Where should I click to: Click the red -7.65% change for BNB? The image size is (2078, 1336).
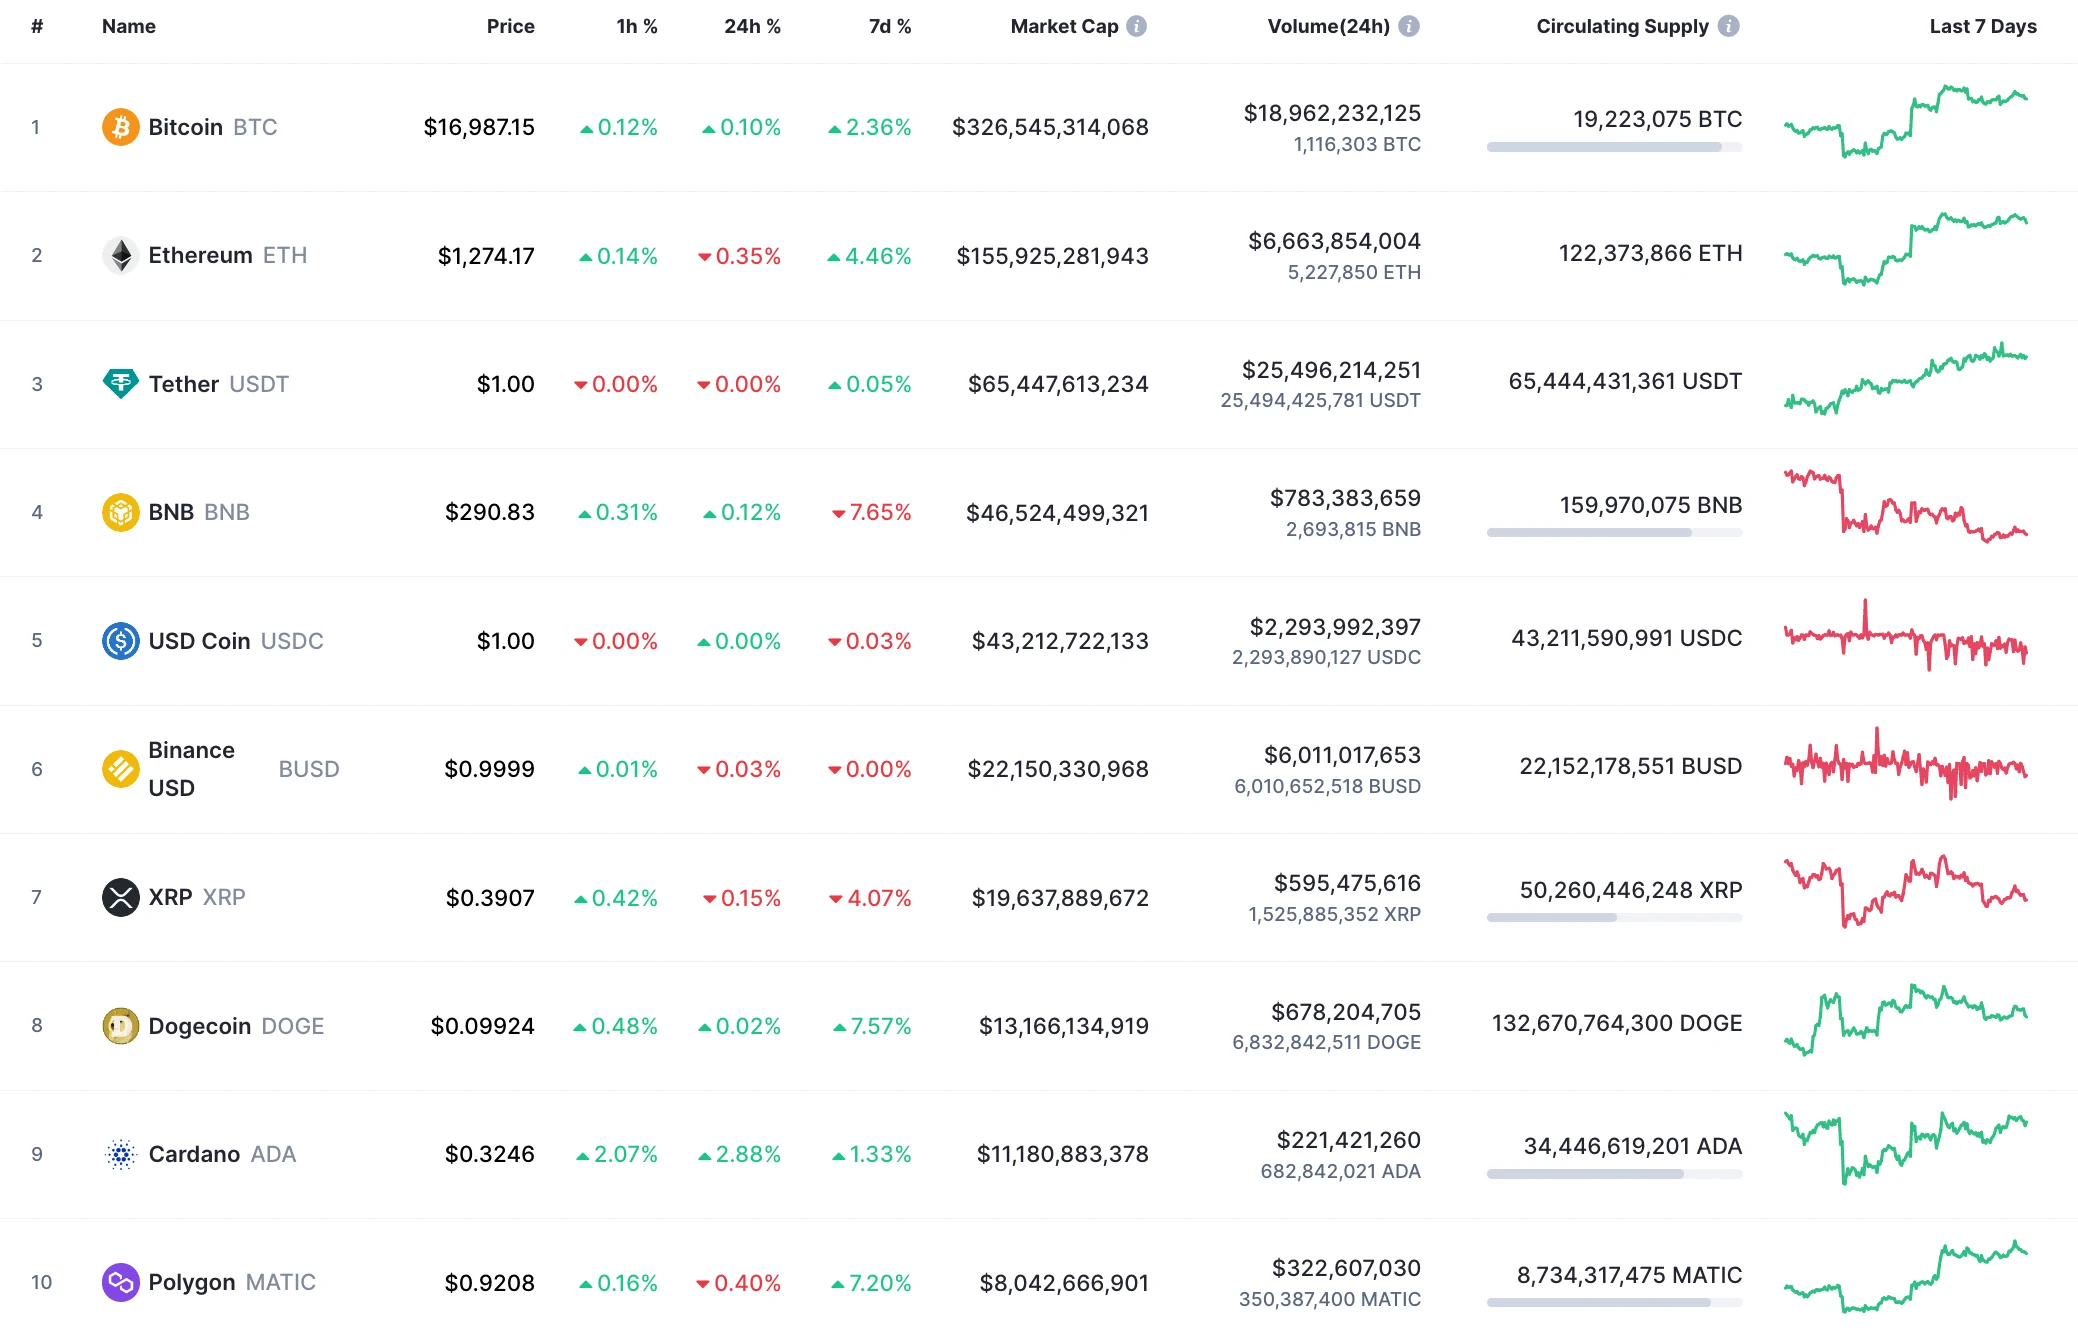[x=871, y=512]
